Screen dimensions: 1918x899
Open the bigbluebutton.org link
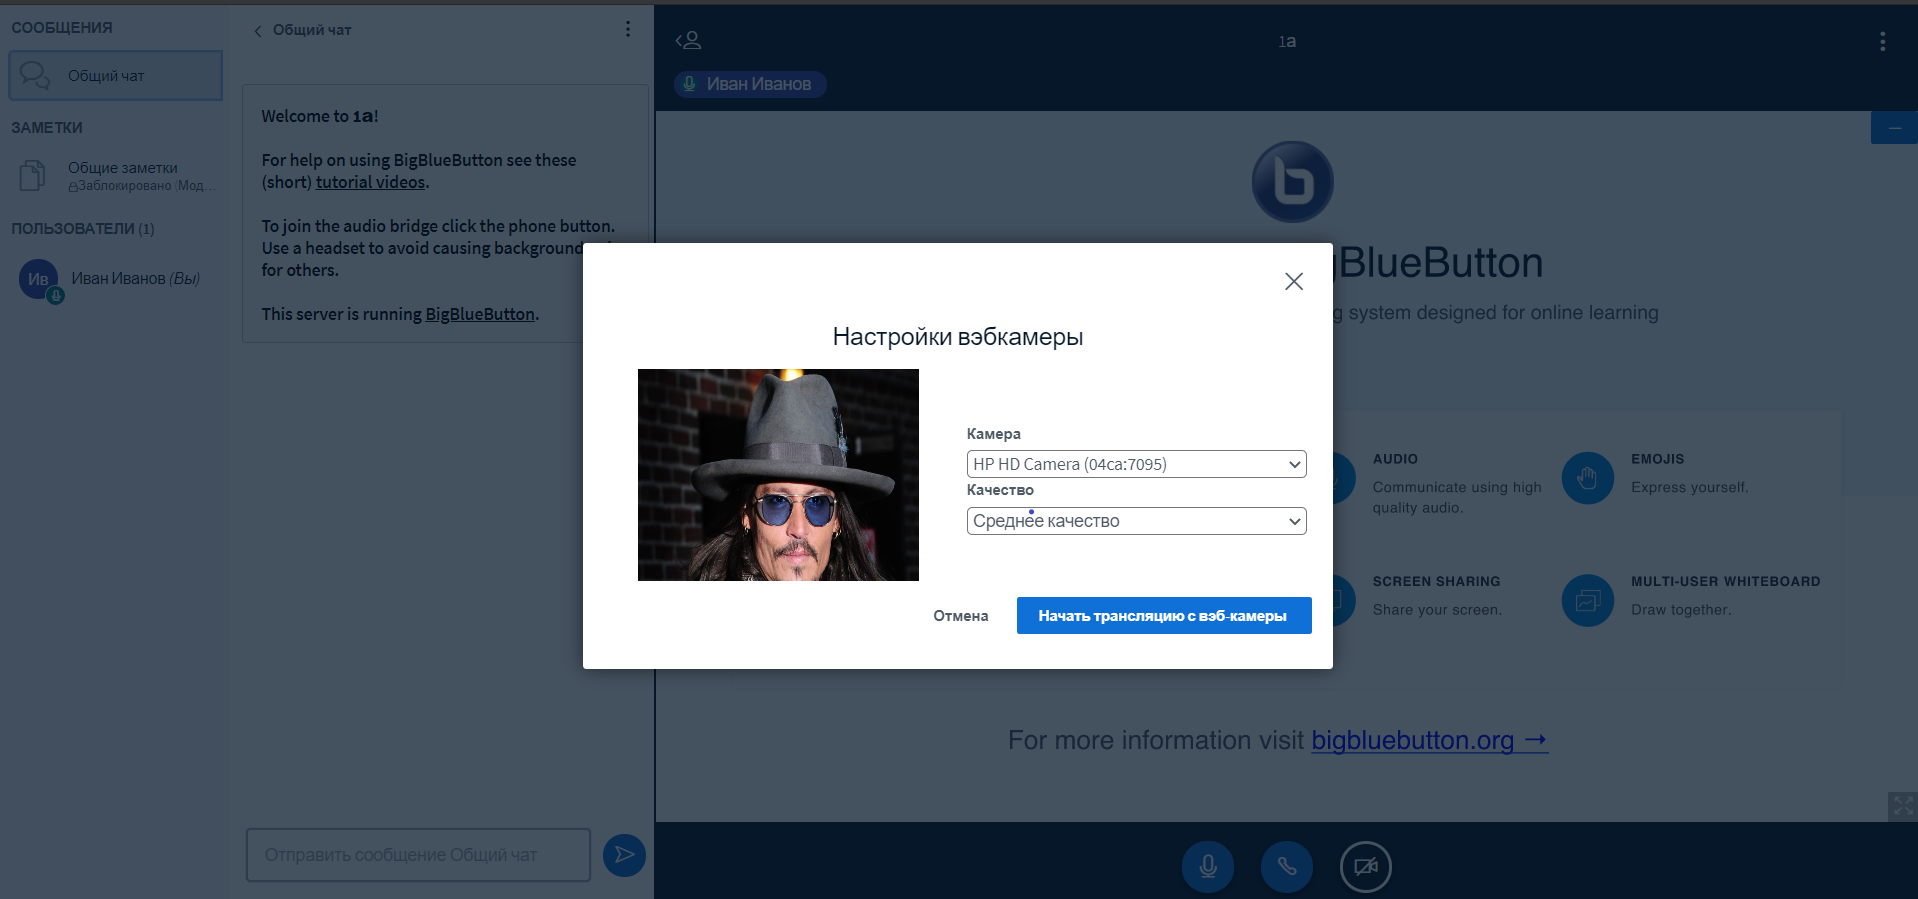pyautogui.click(x=1428, y=740)
